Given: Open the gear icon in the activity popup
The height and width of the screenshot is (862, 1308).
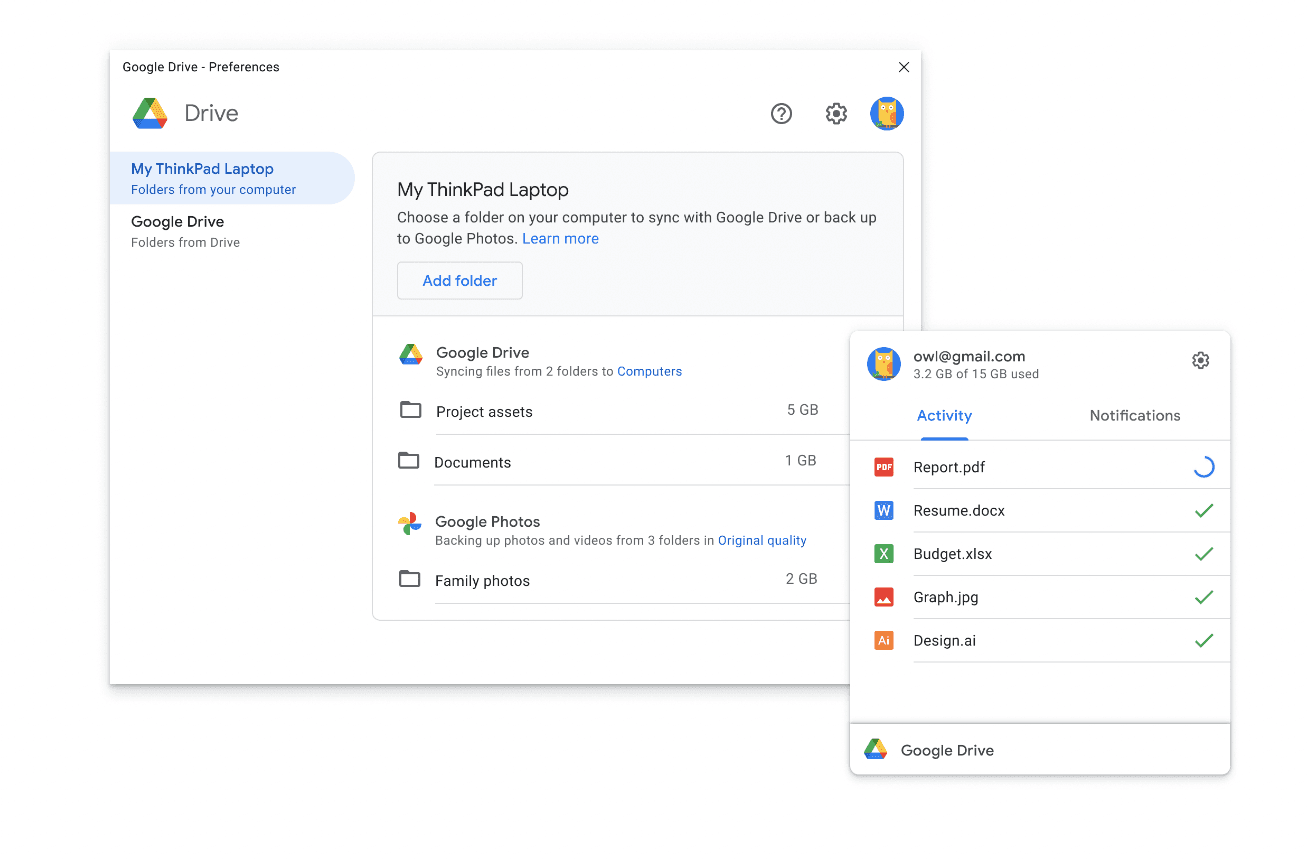Looking at the screenshot, I should click(x=1200, y=360).
